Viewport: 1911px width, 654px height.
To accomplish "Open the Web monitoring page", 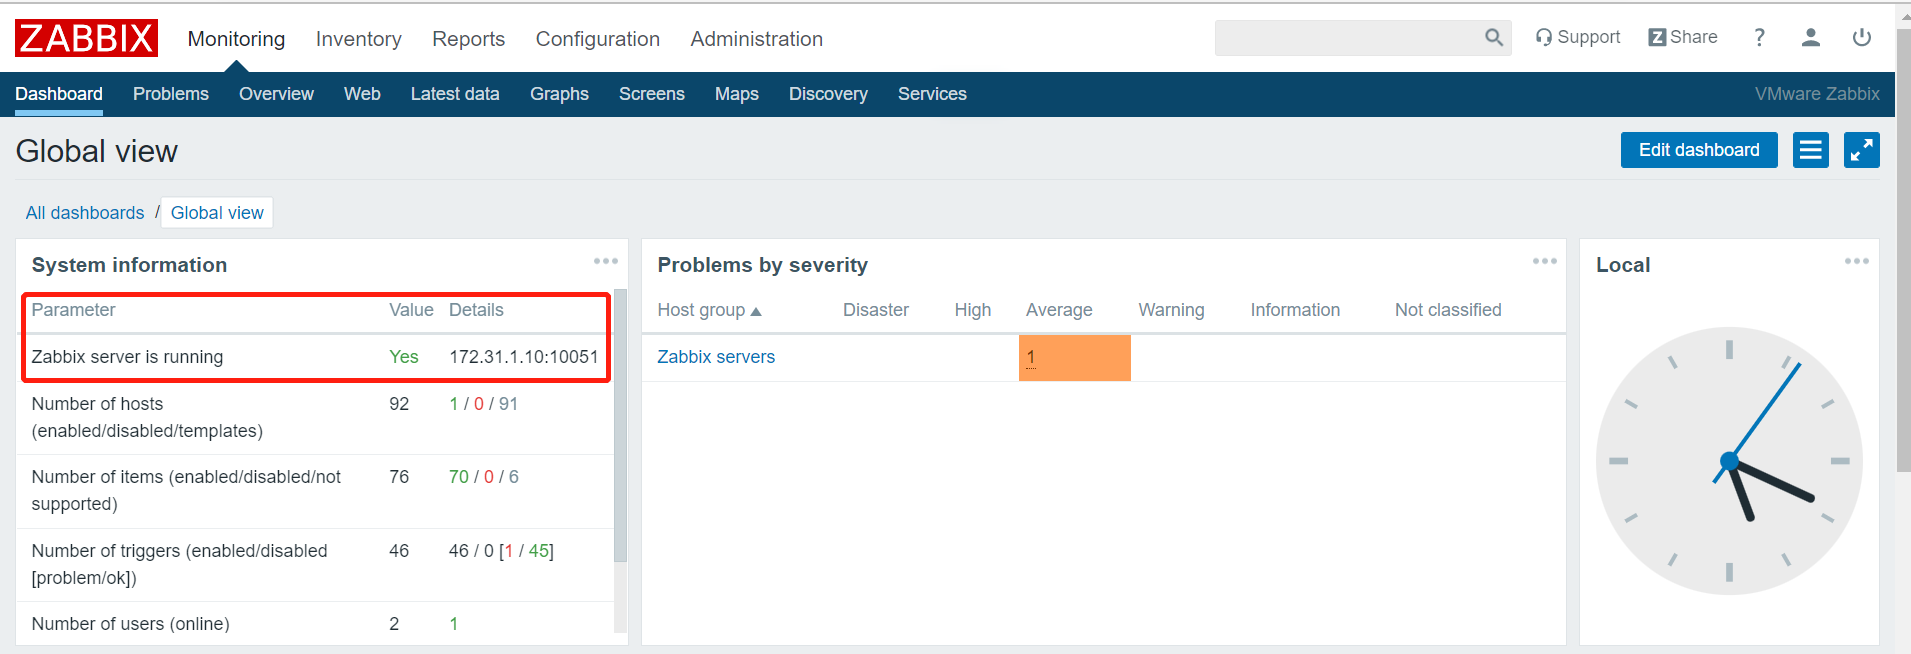I will tap(362, 94).
